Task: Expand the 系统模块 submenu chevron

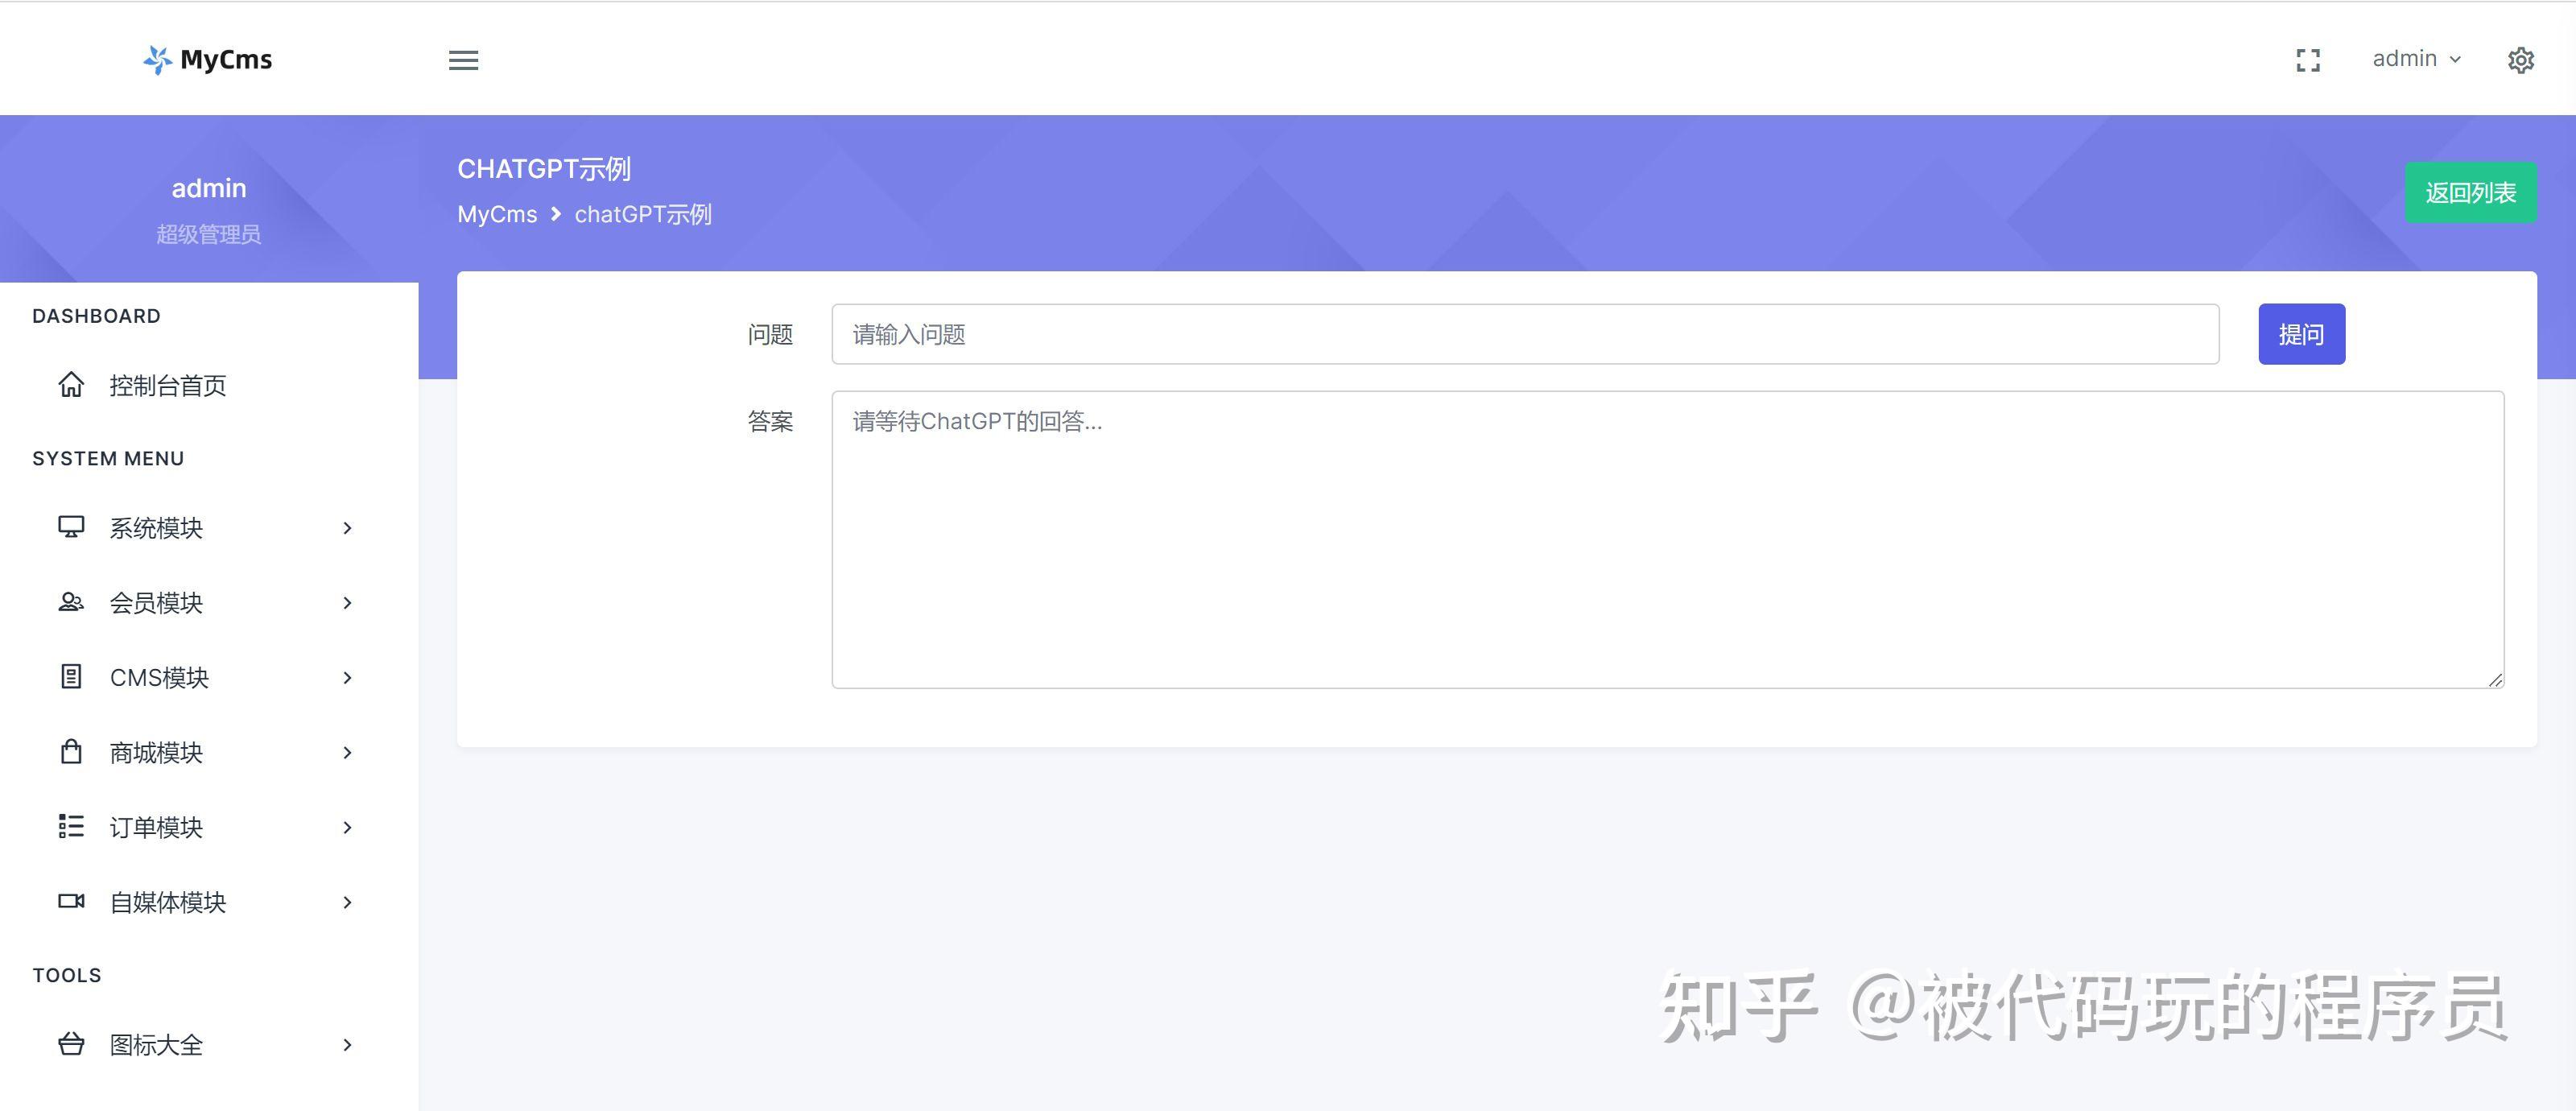Action: [x=347, y=528]
